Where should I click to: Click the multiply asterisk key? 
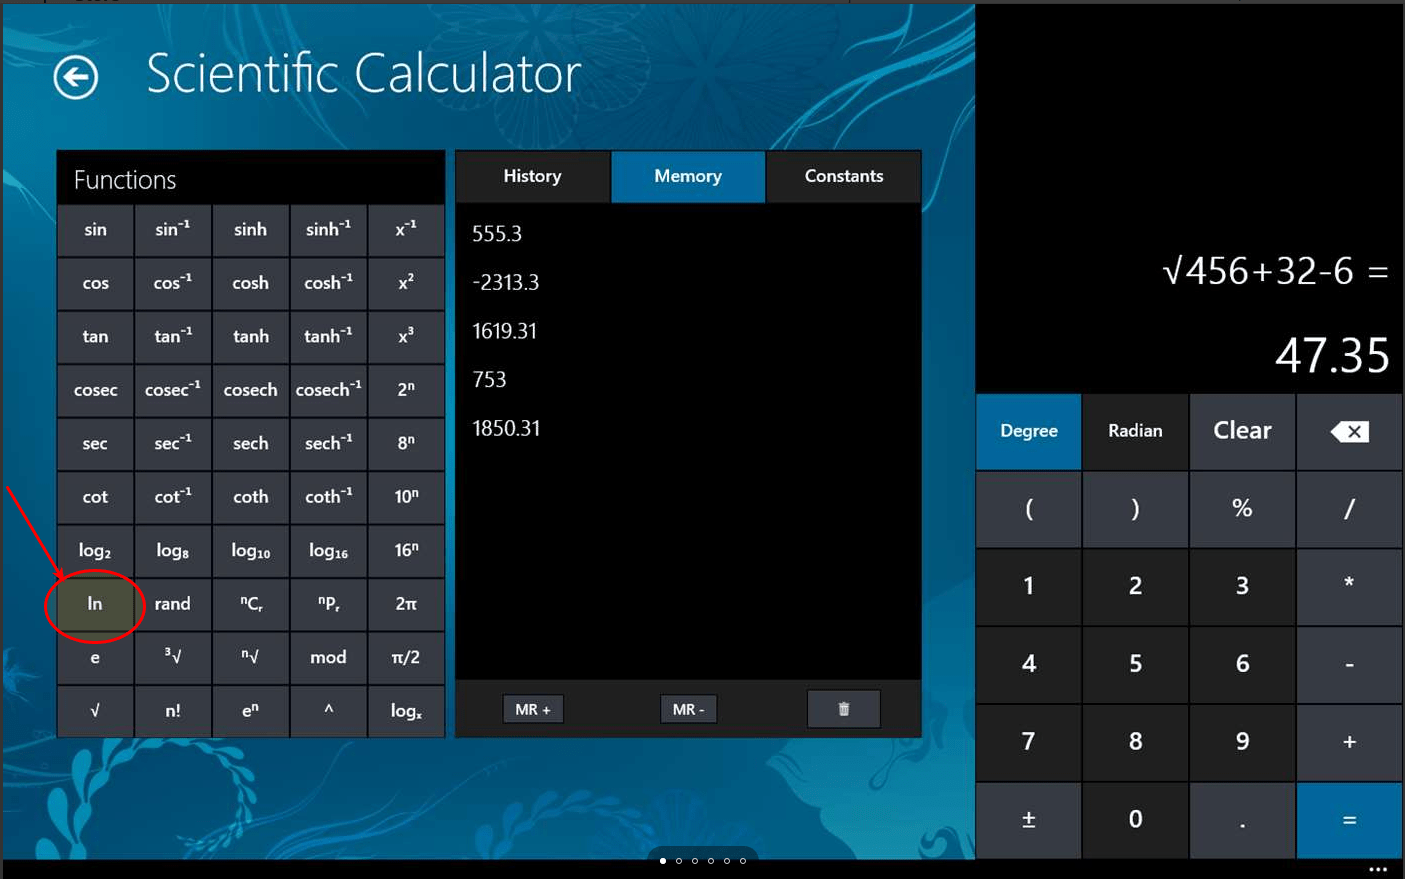tap(1349, 586)
